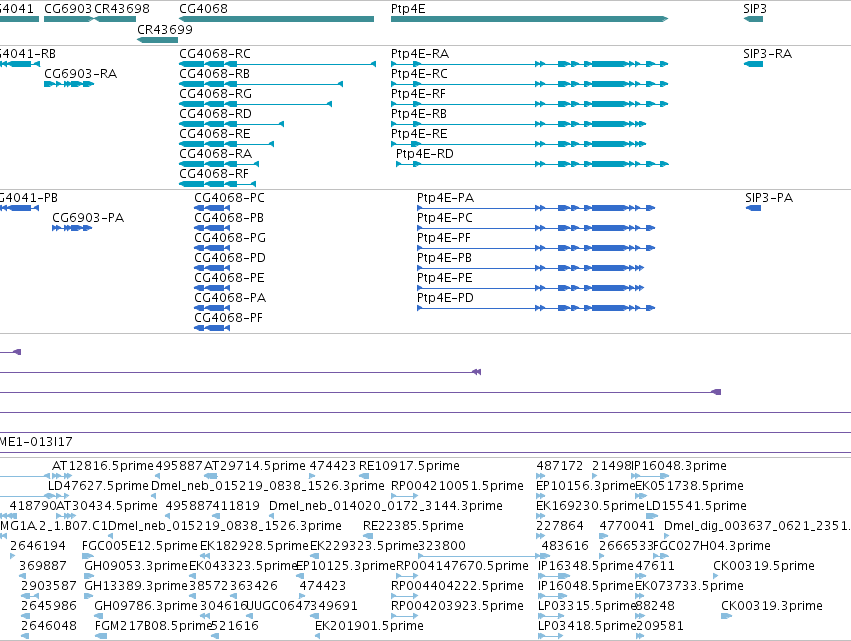
Task: Click transcript Ptp4E-RD
Action: point(425,154)
